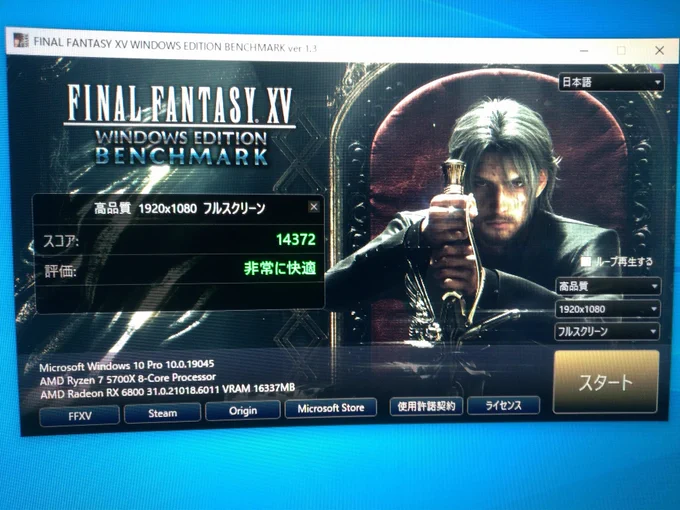Click the Microsoft Windows 10 Pro 10.0.19045 line
680x510 pixels.
pyautogui.click(x=127, y=366)
